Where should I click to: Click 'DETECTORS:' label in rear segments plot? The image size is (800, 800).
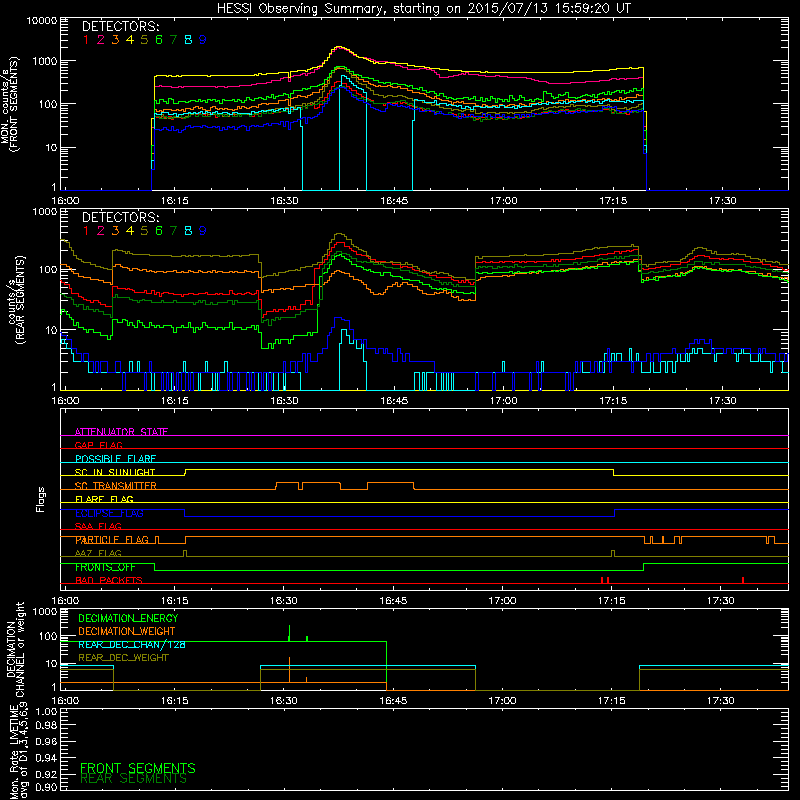coord(120,217)
